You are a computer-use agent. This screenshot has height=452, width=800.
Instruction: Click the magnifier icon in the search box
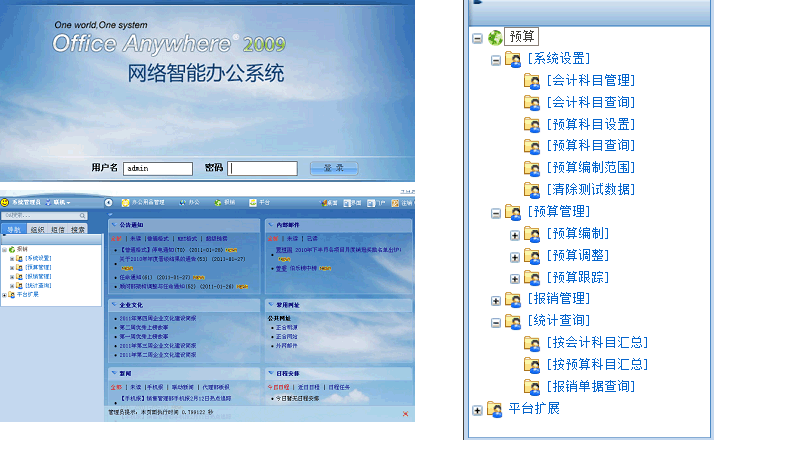coord(82,216)
